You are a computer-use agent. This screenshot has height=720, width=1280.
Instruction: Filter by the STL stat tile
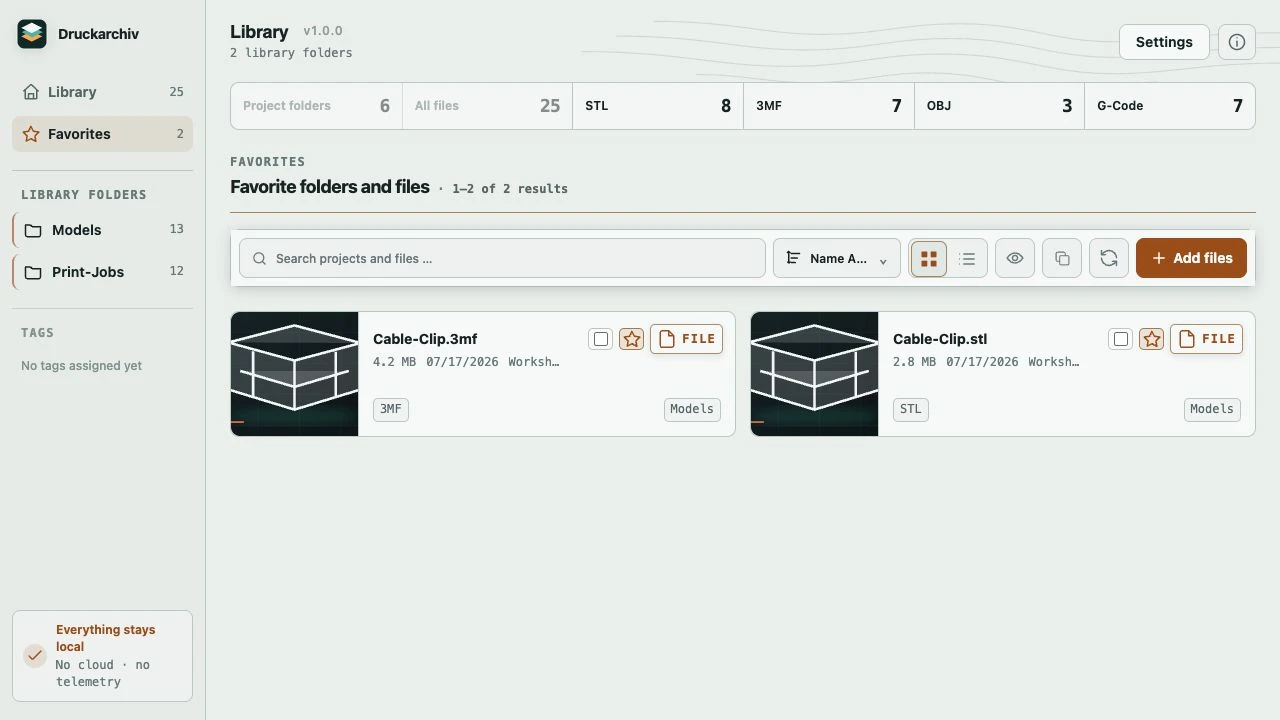(658, 106)
